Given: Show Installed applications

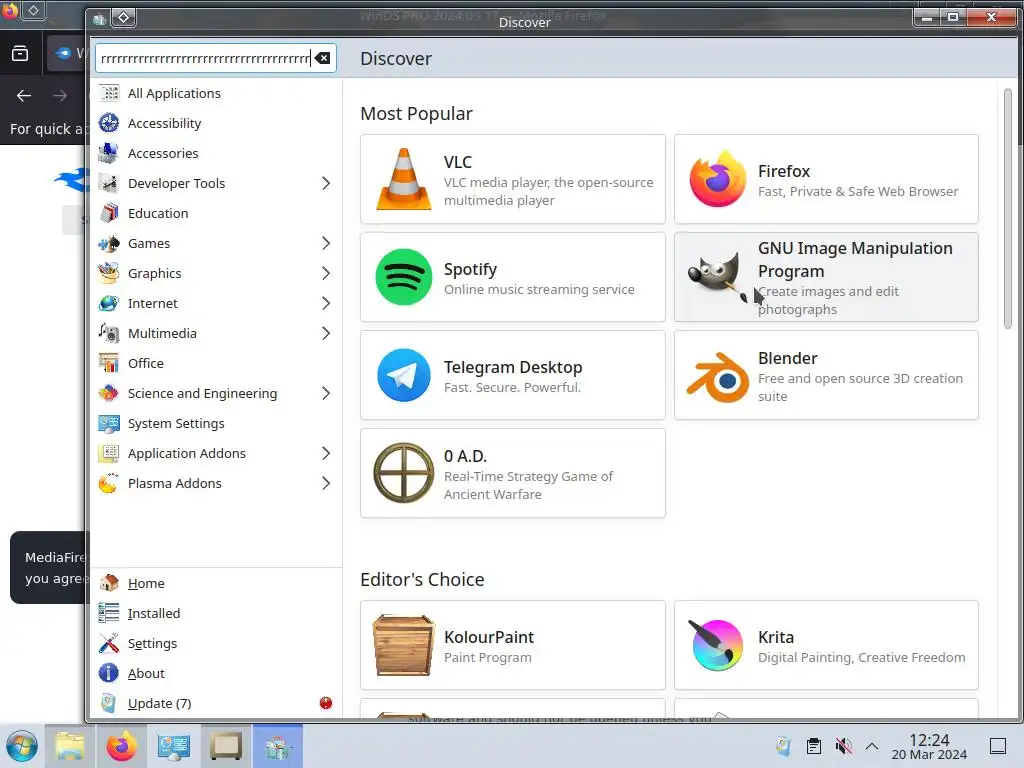Looking at the screenshot, I should pyautogui.click(x=216, y=613).
